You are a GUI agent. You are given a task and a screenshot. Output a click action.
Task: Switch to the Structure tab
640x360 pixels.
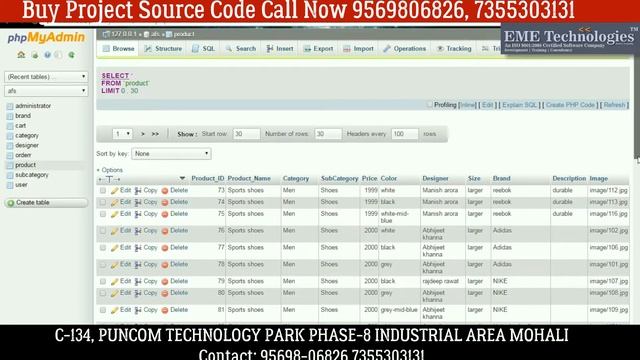pos(163,49)
